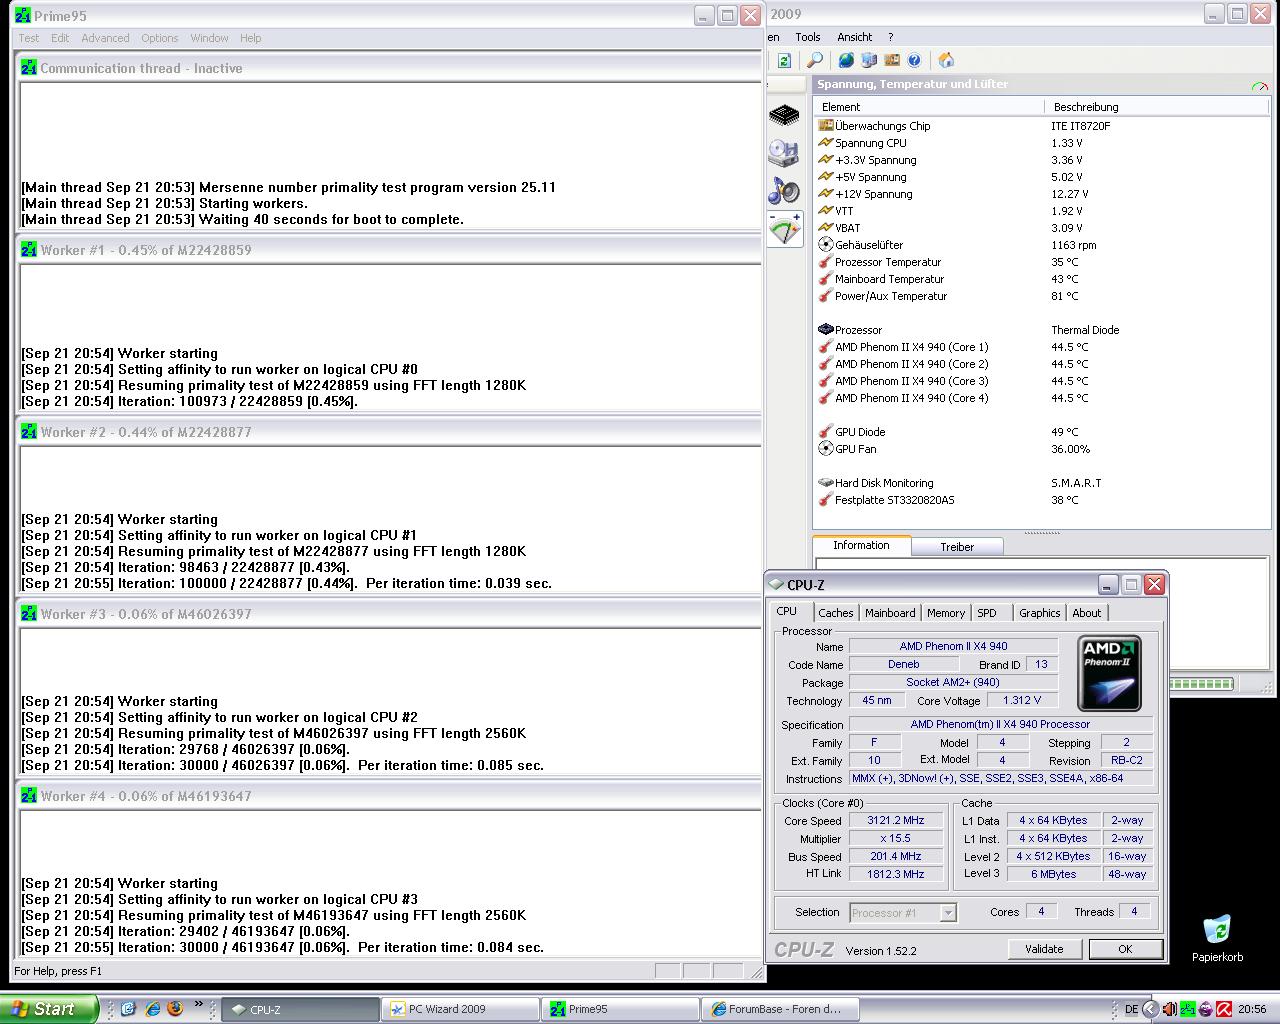This screenshot has height=1024, width=1280.
Task: Click the Element column header in PC Wizard
Action: tap(929, 107)
